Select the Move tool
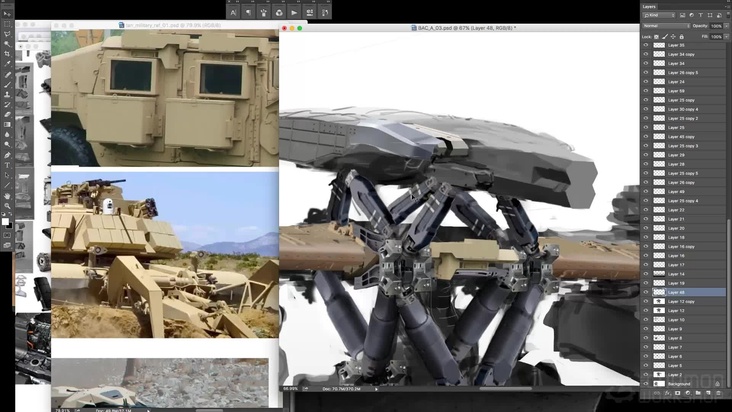Image resolution: width=732 pixels, height=412 pixels. pos(8,14)
